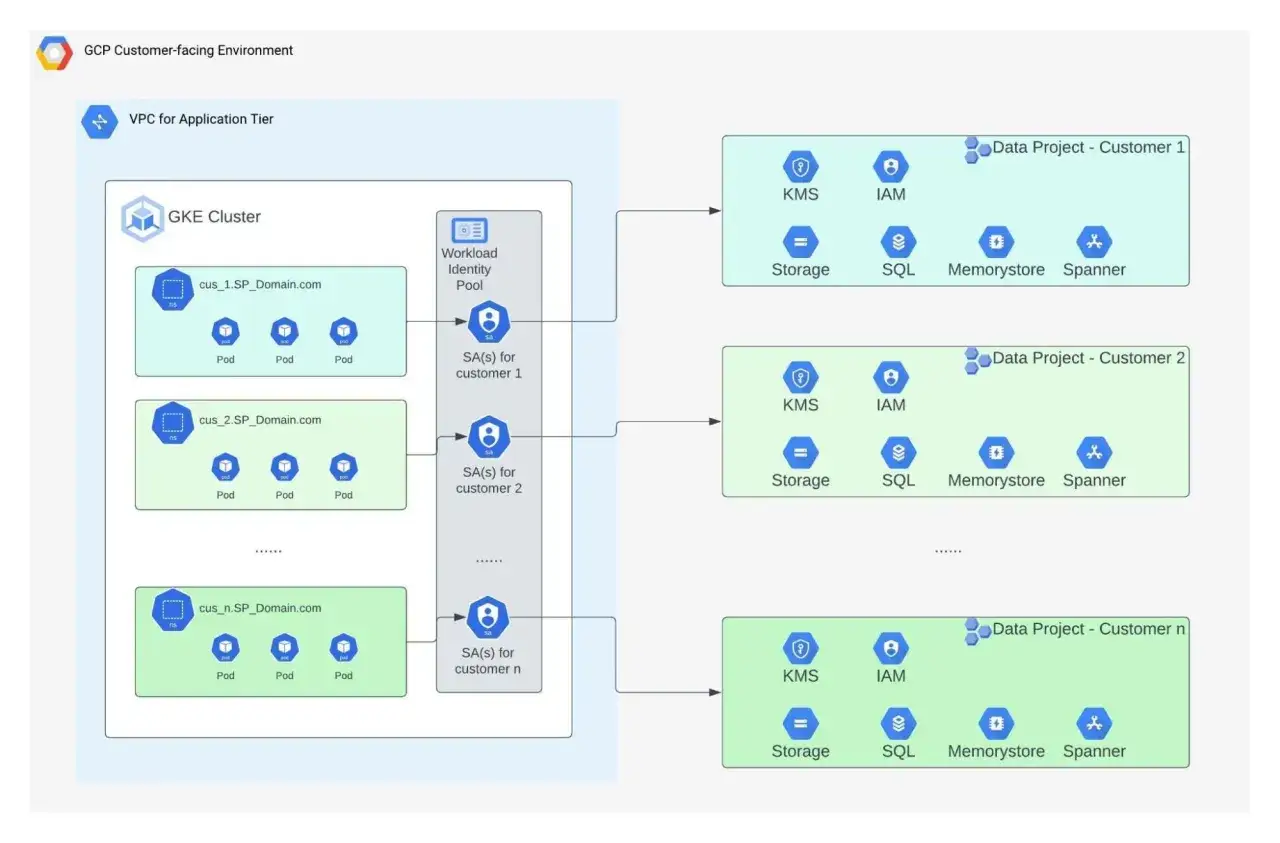Click the Spanner icon in Customer 2 project
Viewport: 1280px width, 843px height.
click(x=1094, y=453)
